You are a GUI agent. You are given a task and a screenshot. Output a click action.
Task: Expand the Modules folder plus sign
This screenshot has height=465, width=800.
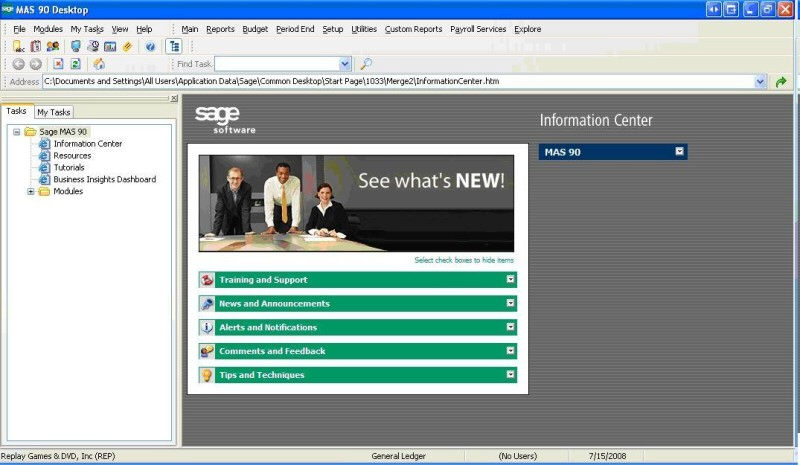[31, 191]
